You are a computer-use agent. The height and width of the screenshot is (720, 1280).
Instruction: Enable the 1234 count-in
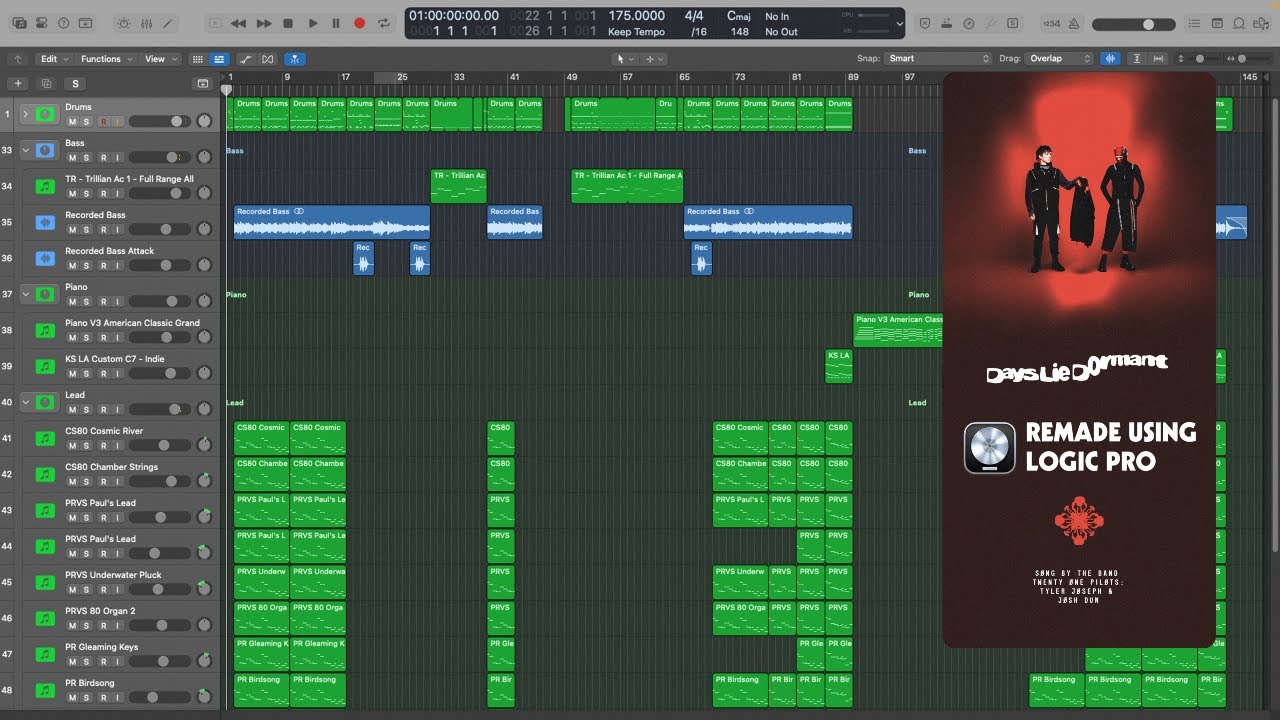point(1052,23)
